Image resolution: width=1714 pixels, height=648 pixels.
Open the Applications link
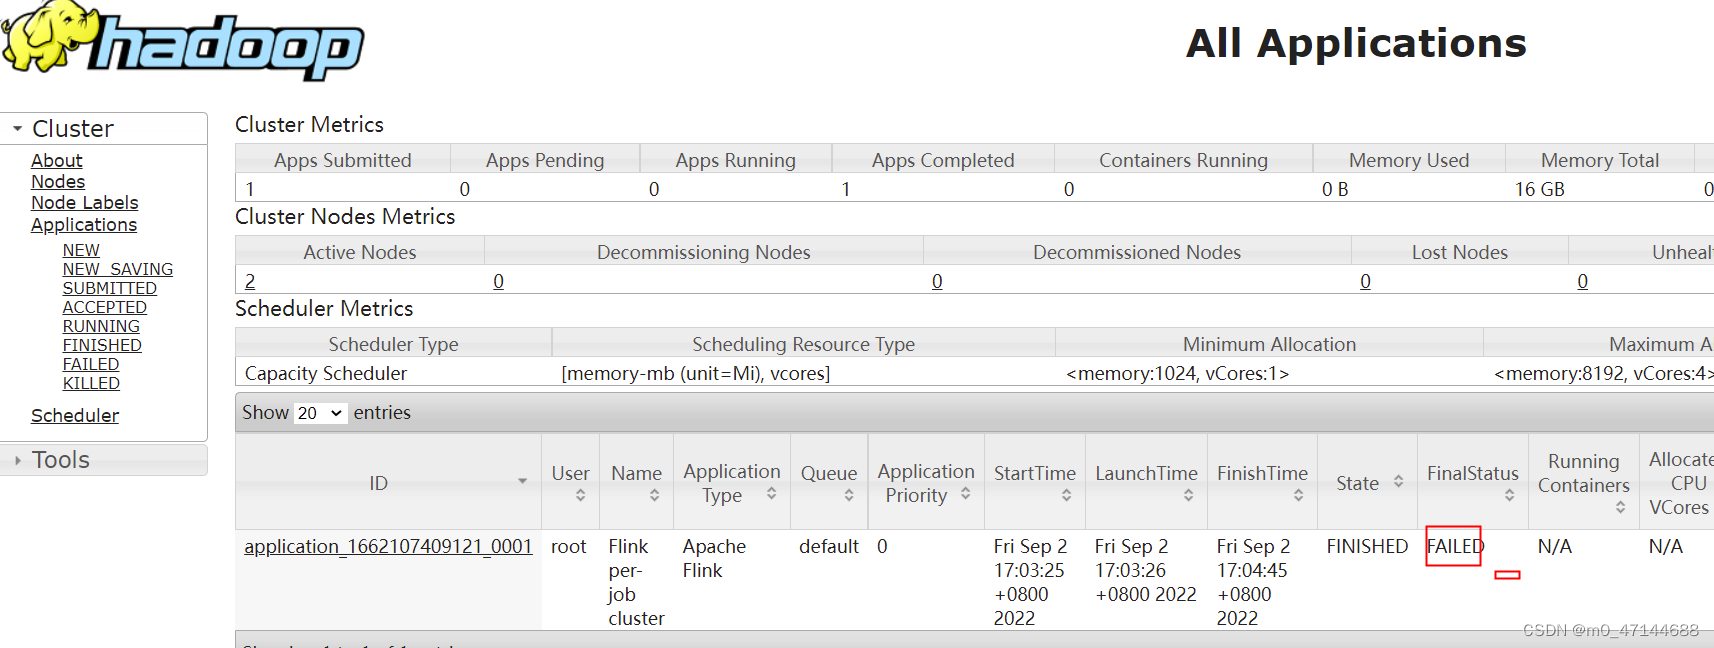pyautogui.click(x=84, y=225)
